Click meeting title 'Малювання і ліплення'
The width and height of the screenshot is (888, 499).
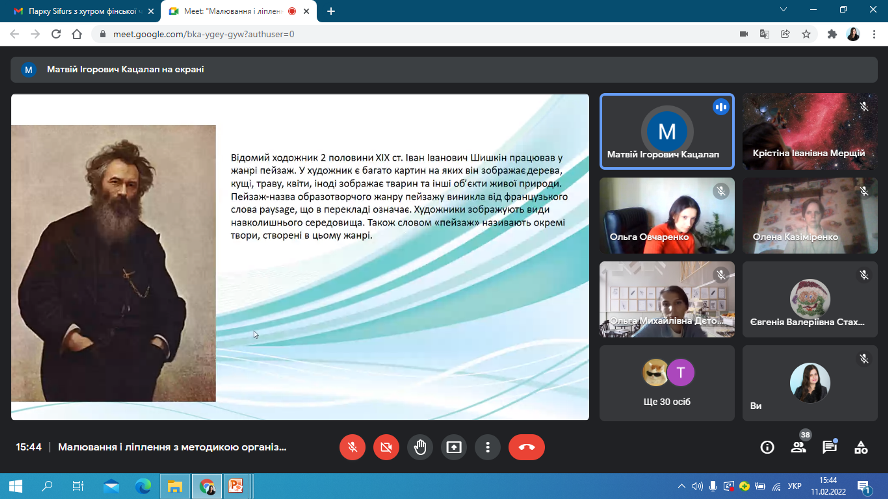(172, 447)
